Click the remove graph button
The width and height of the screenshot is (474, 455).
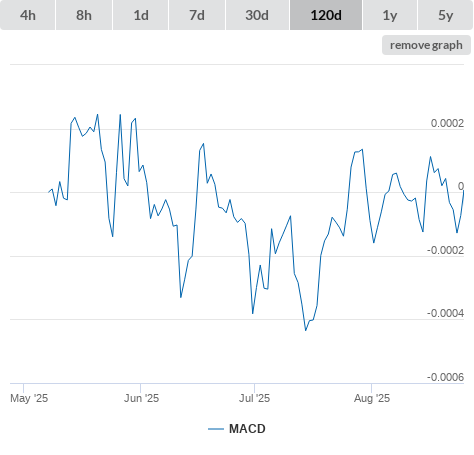[426, 45]
